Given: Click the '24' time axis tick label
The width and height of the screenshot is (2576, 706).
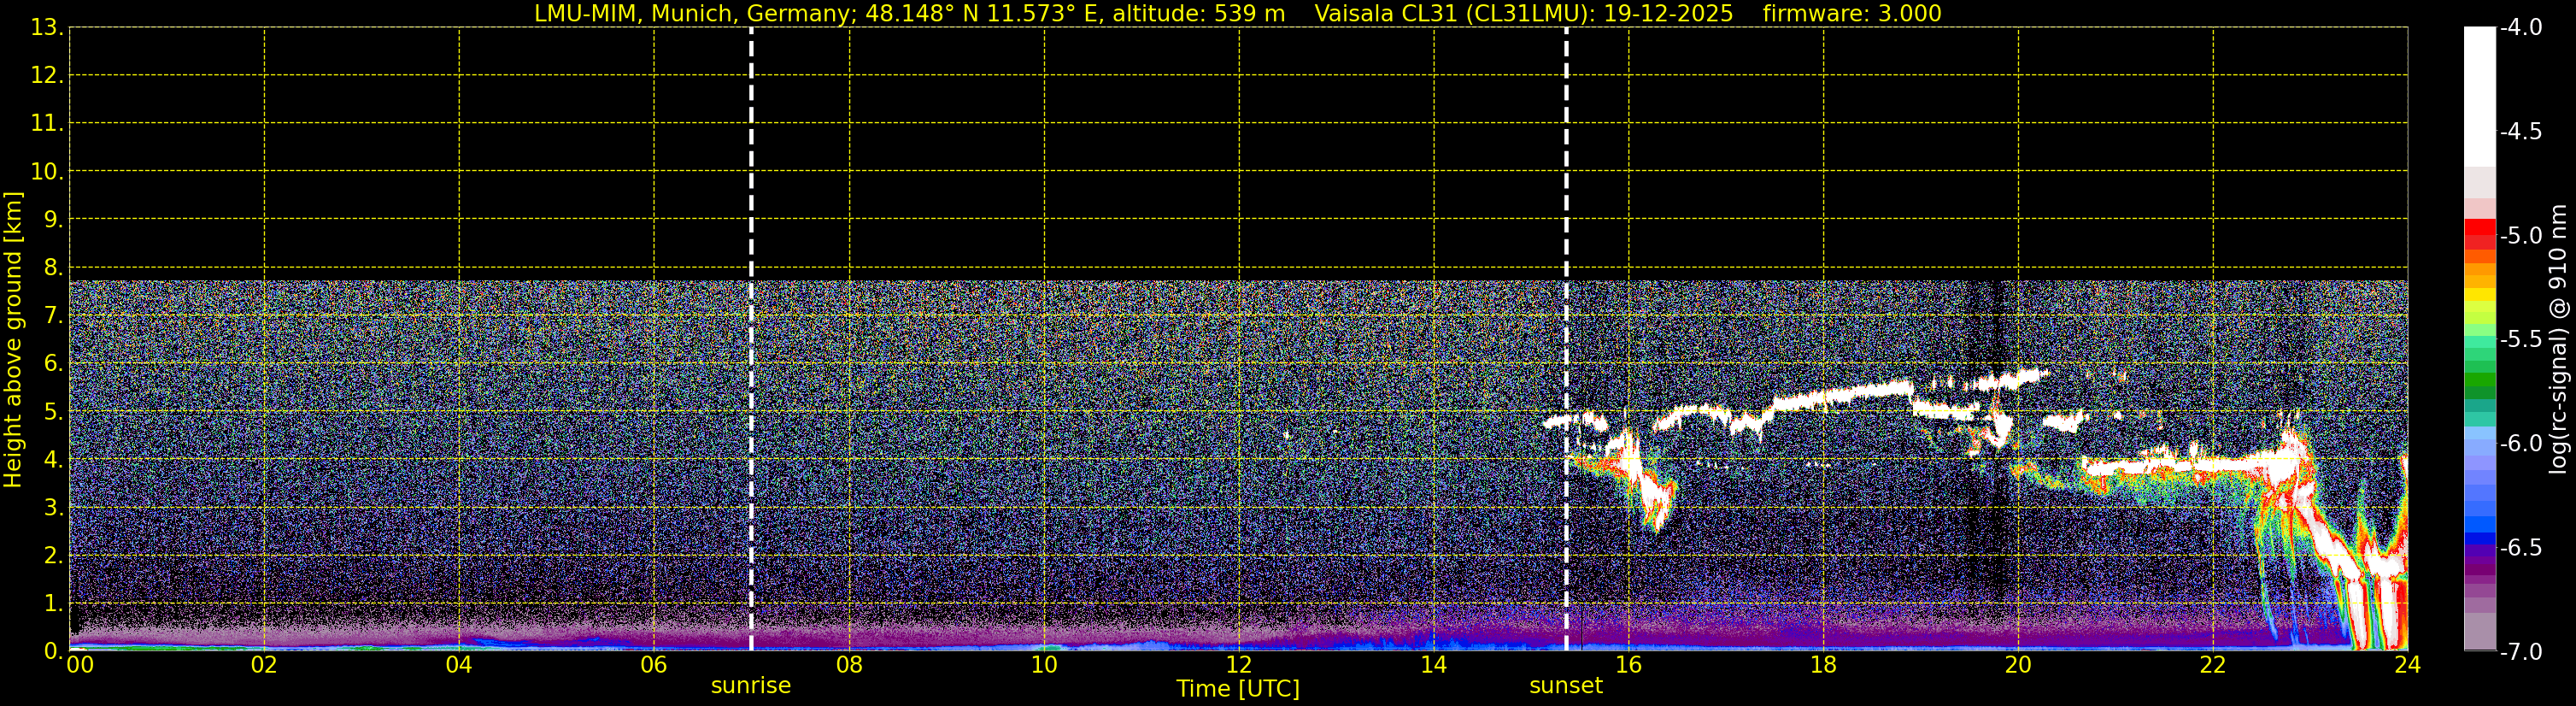Looking at the screenshot, I should point(2408,665).
